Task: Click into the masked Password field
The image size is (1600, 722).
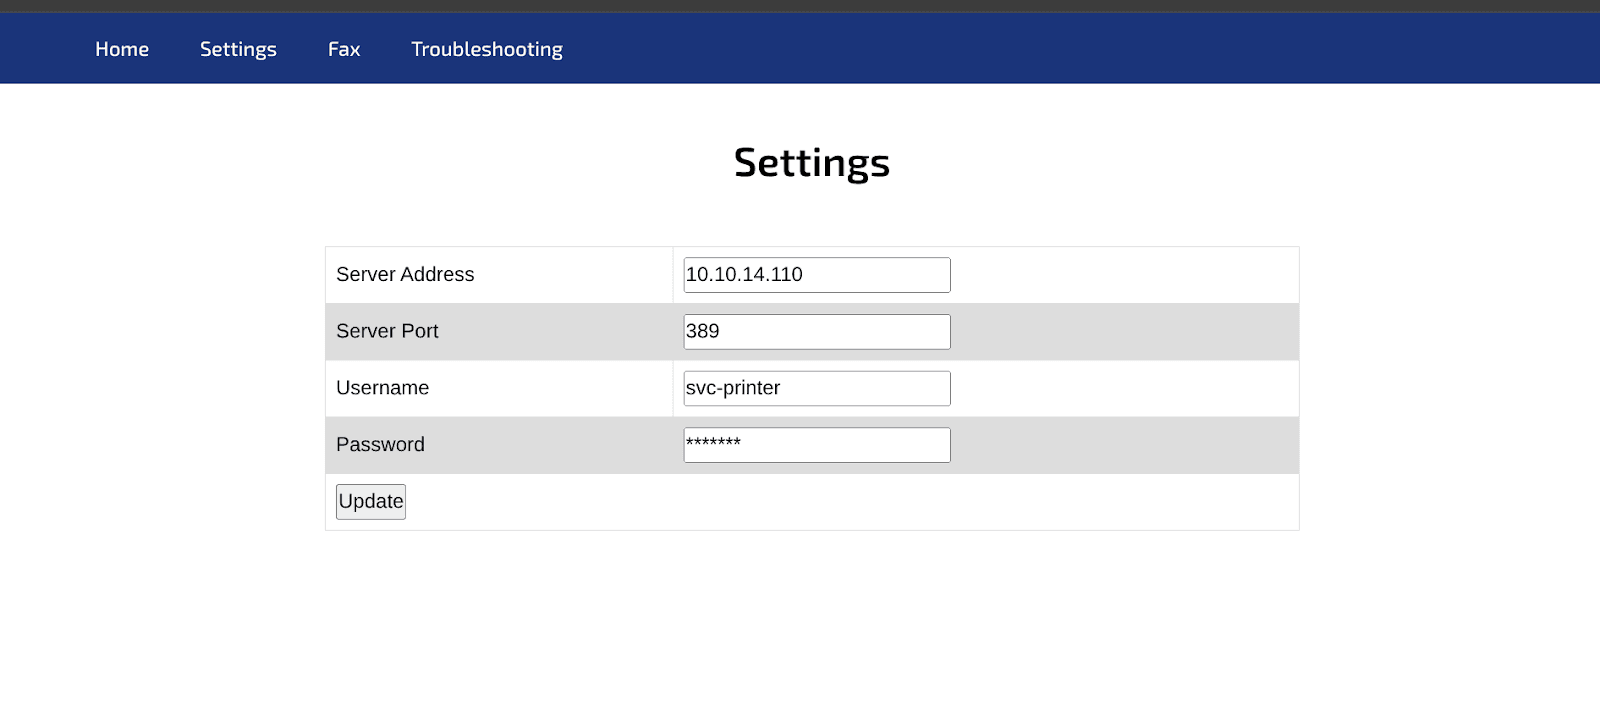Action: [x=816, y=445]
